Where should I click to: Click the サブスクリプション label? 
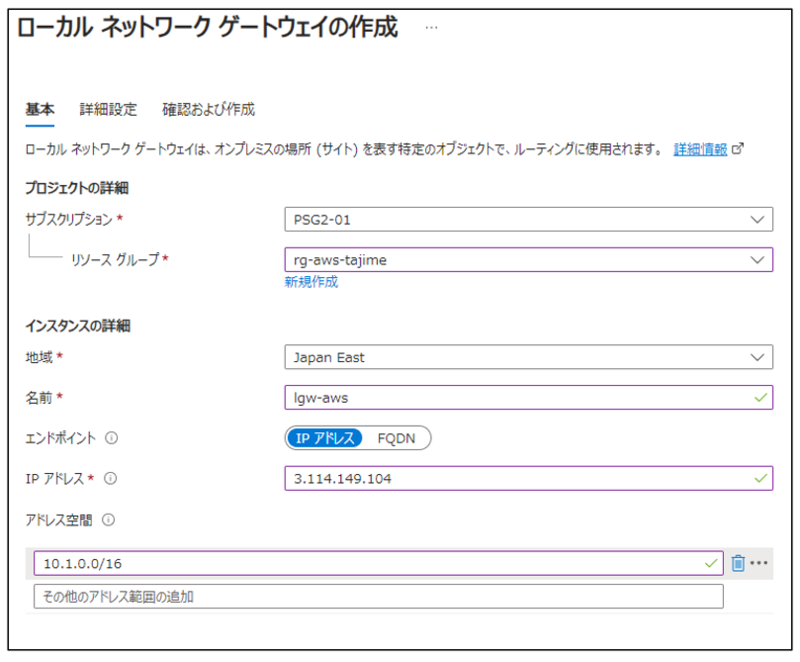click(69, 219)
